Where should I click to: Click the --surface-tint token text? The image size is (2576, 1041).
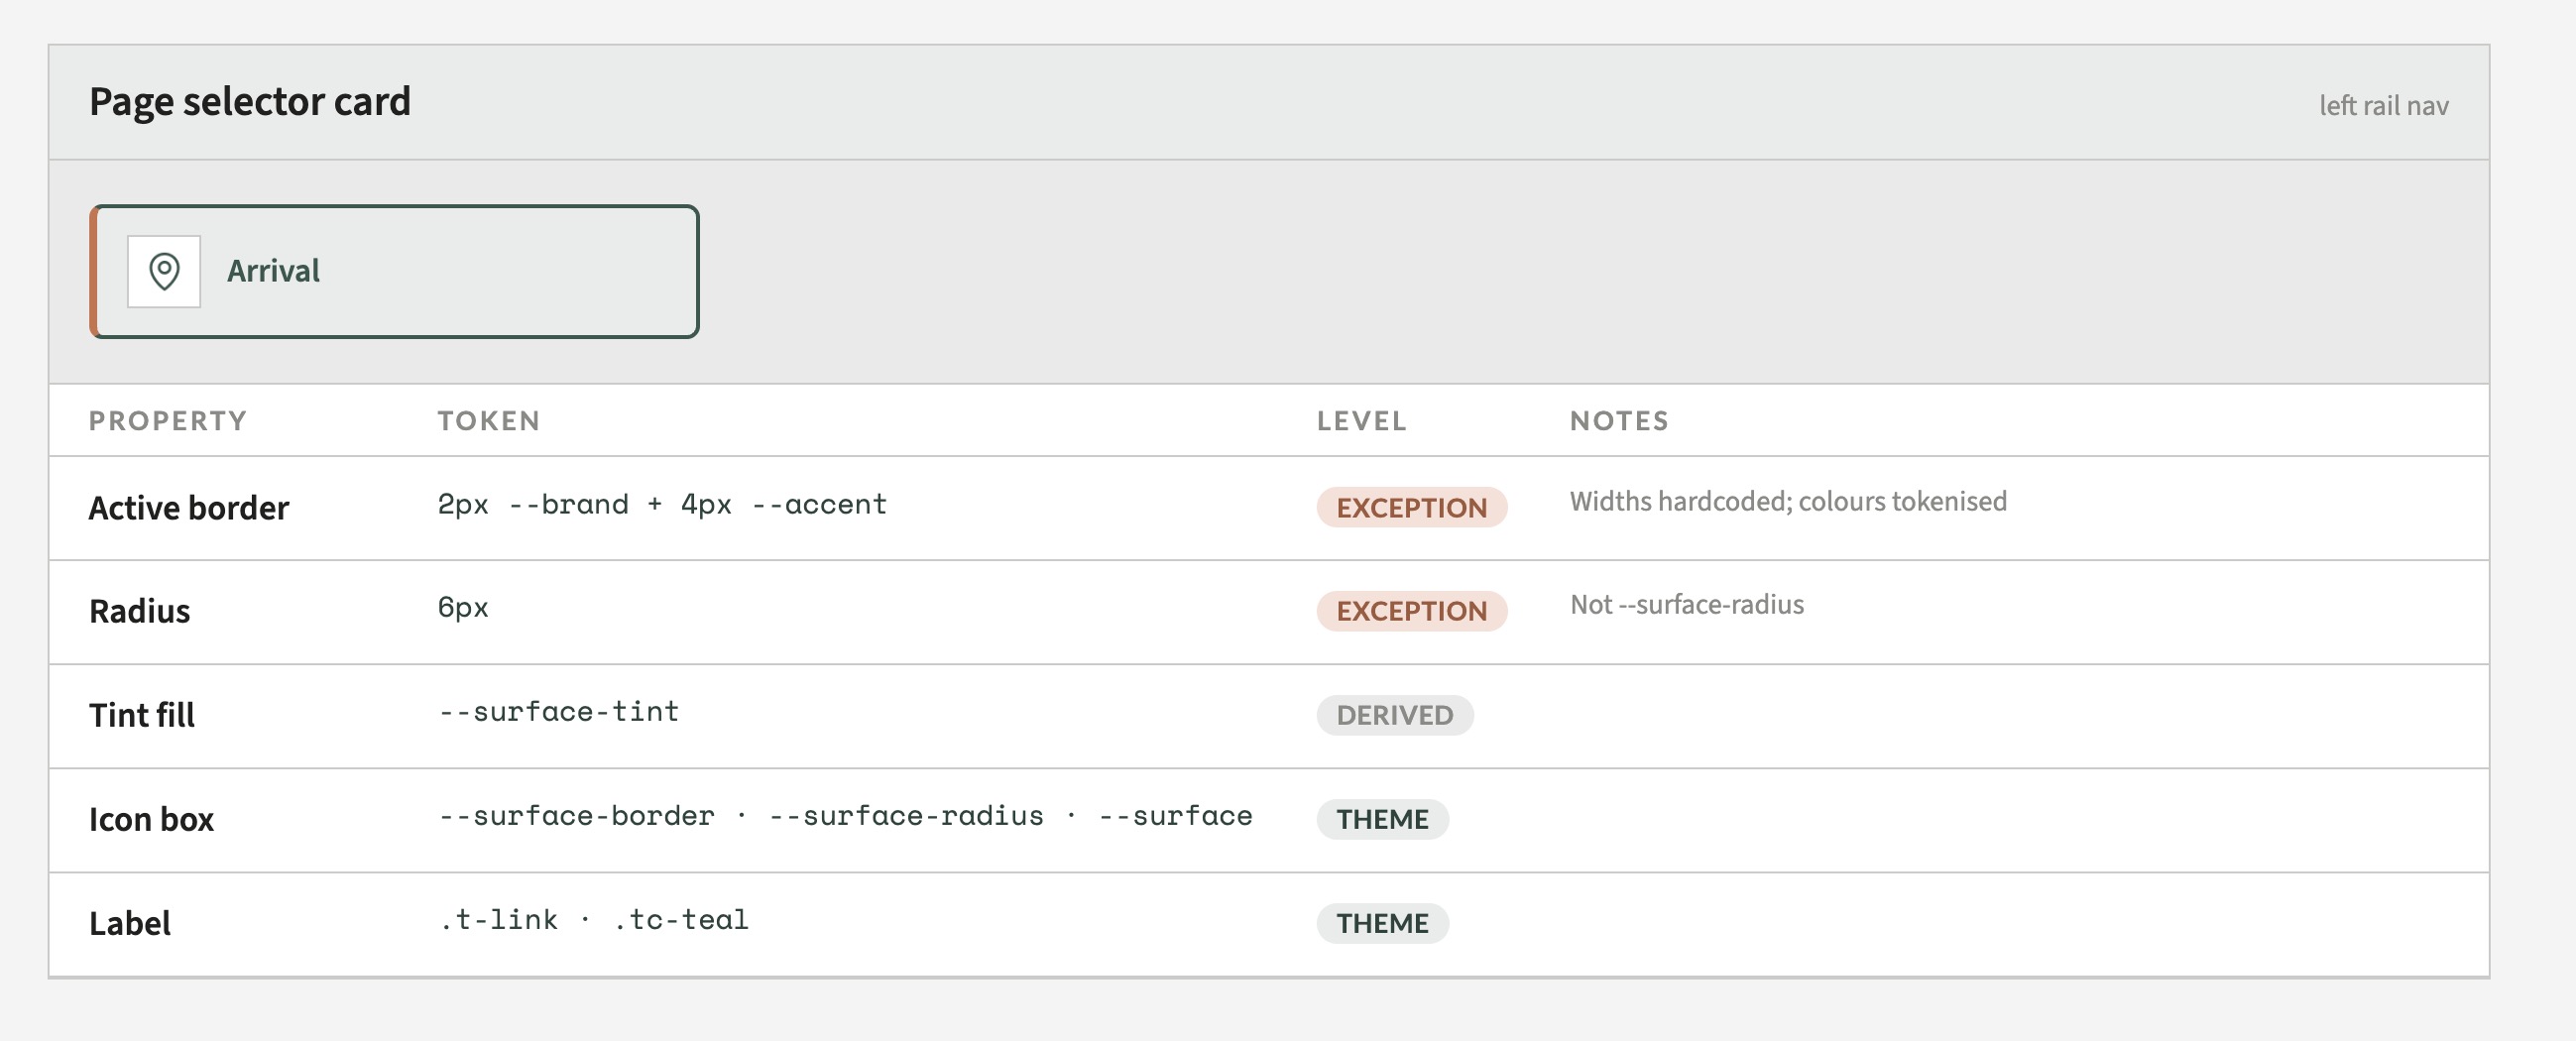pyautogui.click(x=559, y=712)
